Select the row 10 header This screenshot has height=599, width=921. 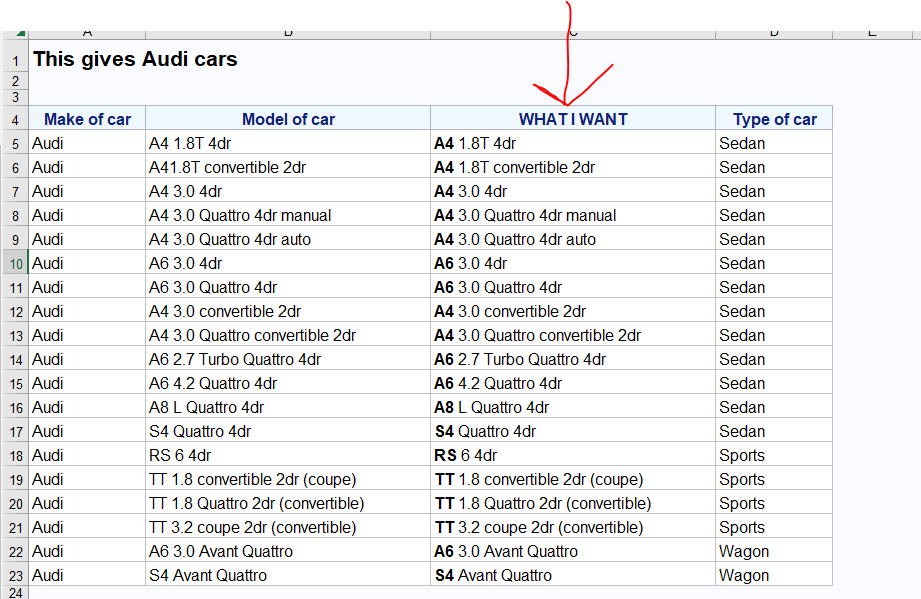(15, 264)
